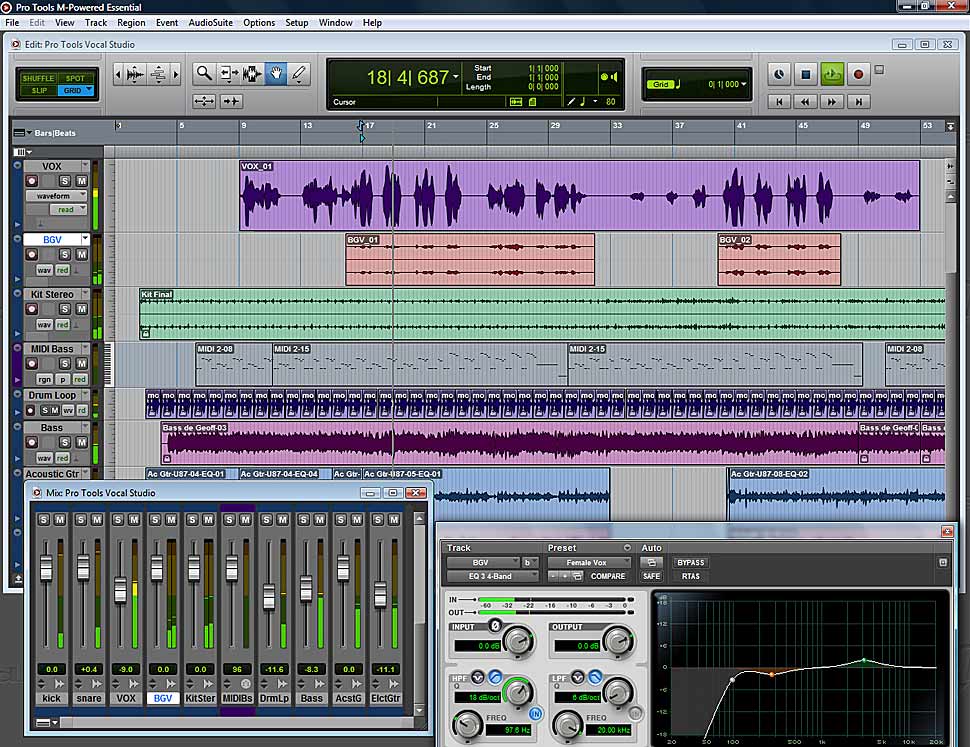Open the EQ 3 4-Band plug-in selector

[x=492, y=576]
